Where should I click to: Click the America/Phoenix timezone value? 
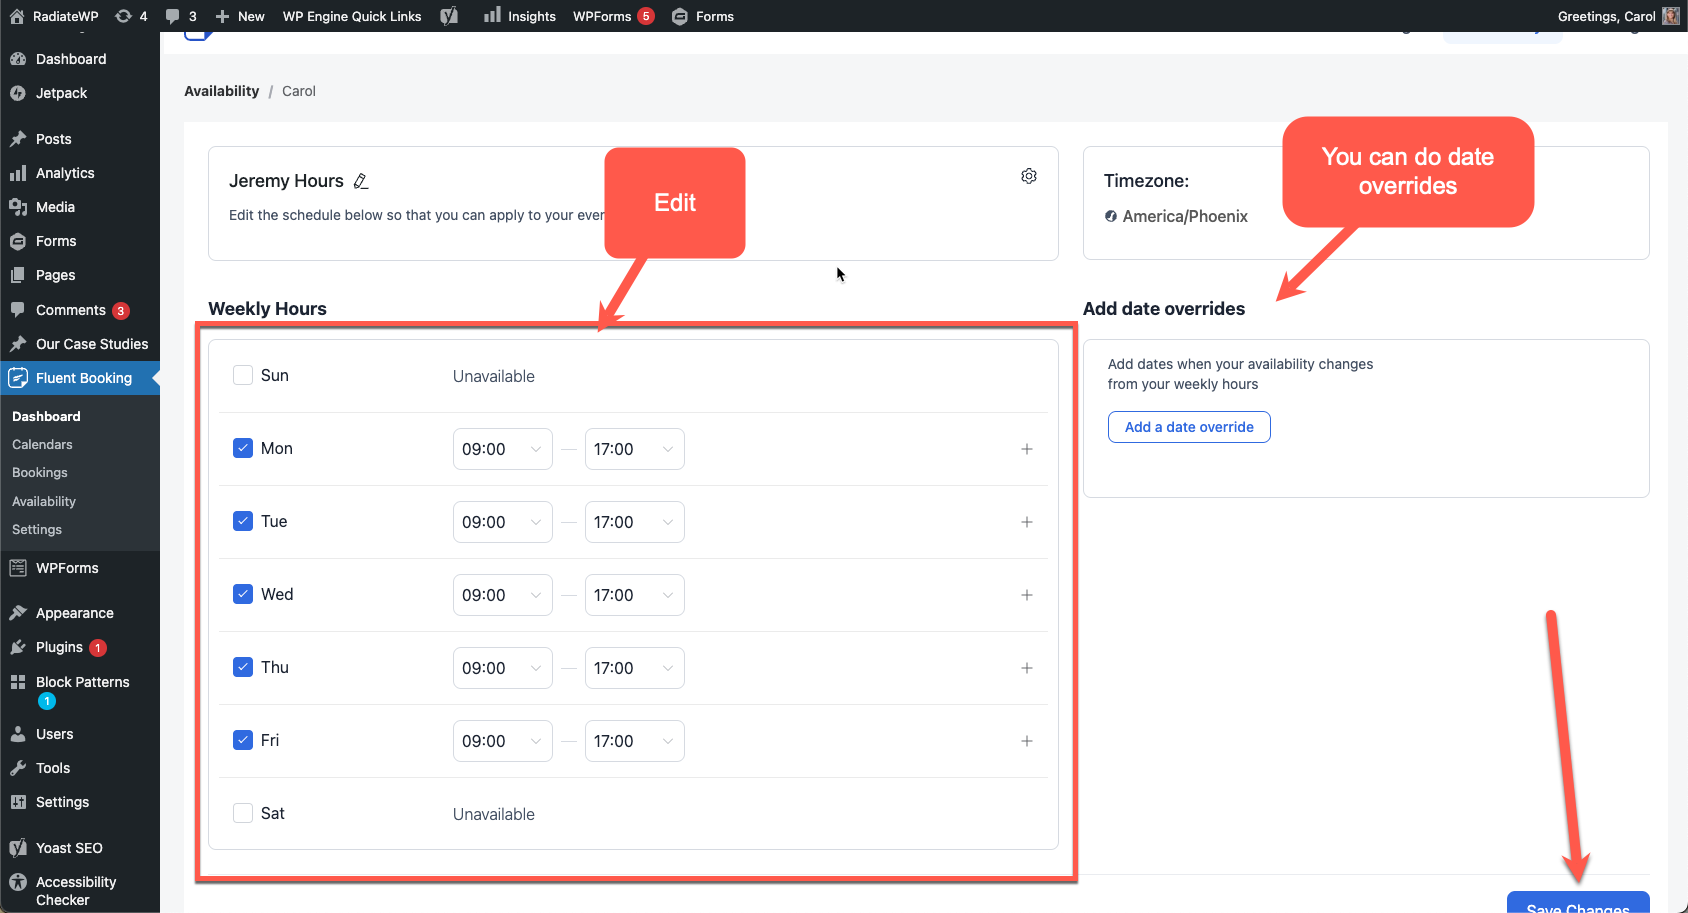1185,216
